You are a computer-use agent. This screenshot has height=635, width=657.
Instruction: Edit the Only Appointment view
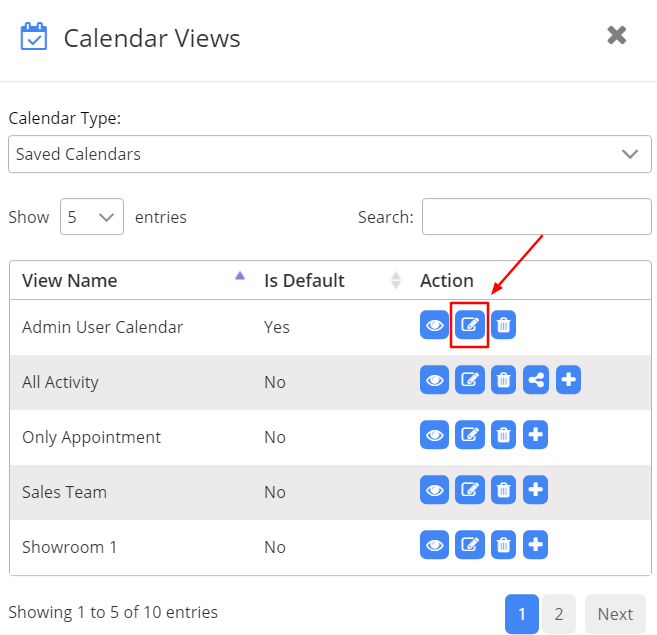[469, 435]
